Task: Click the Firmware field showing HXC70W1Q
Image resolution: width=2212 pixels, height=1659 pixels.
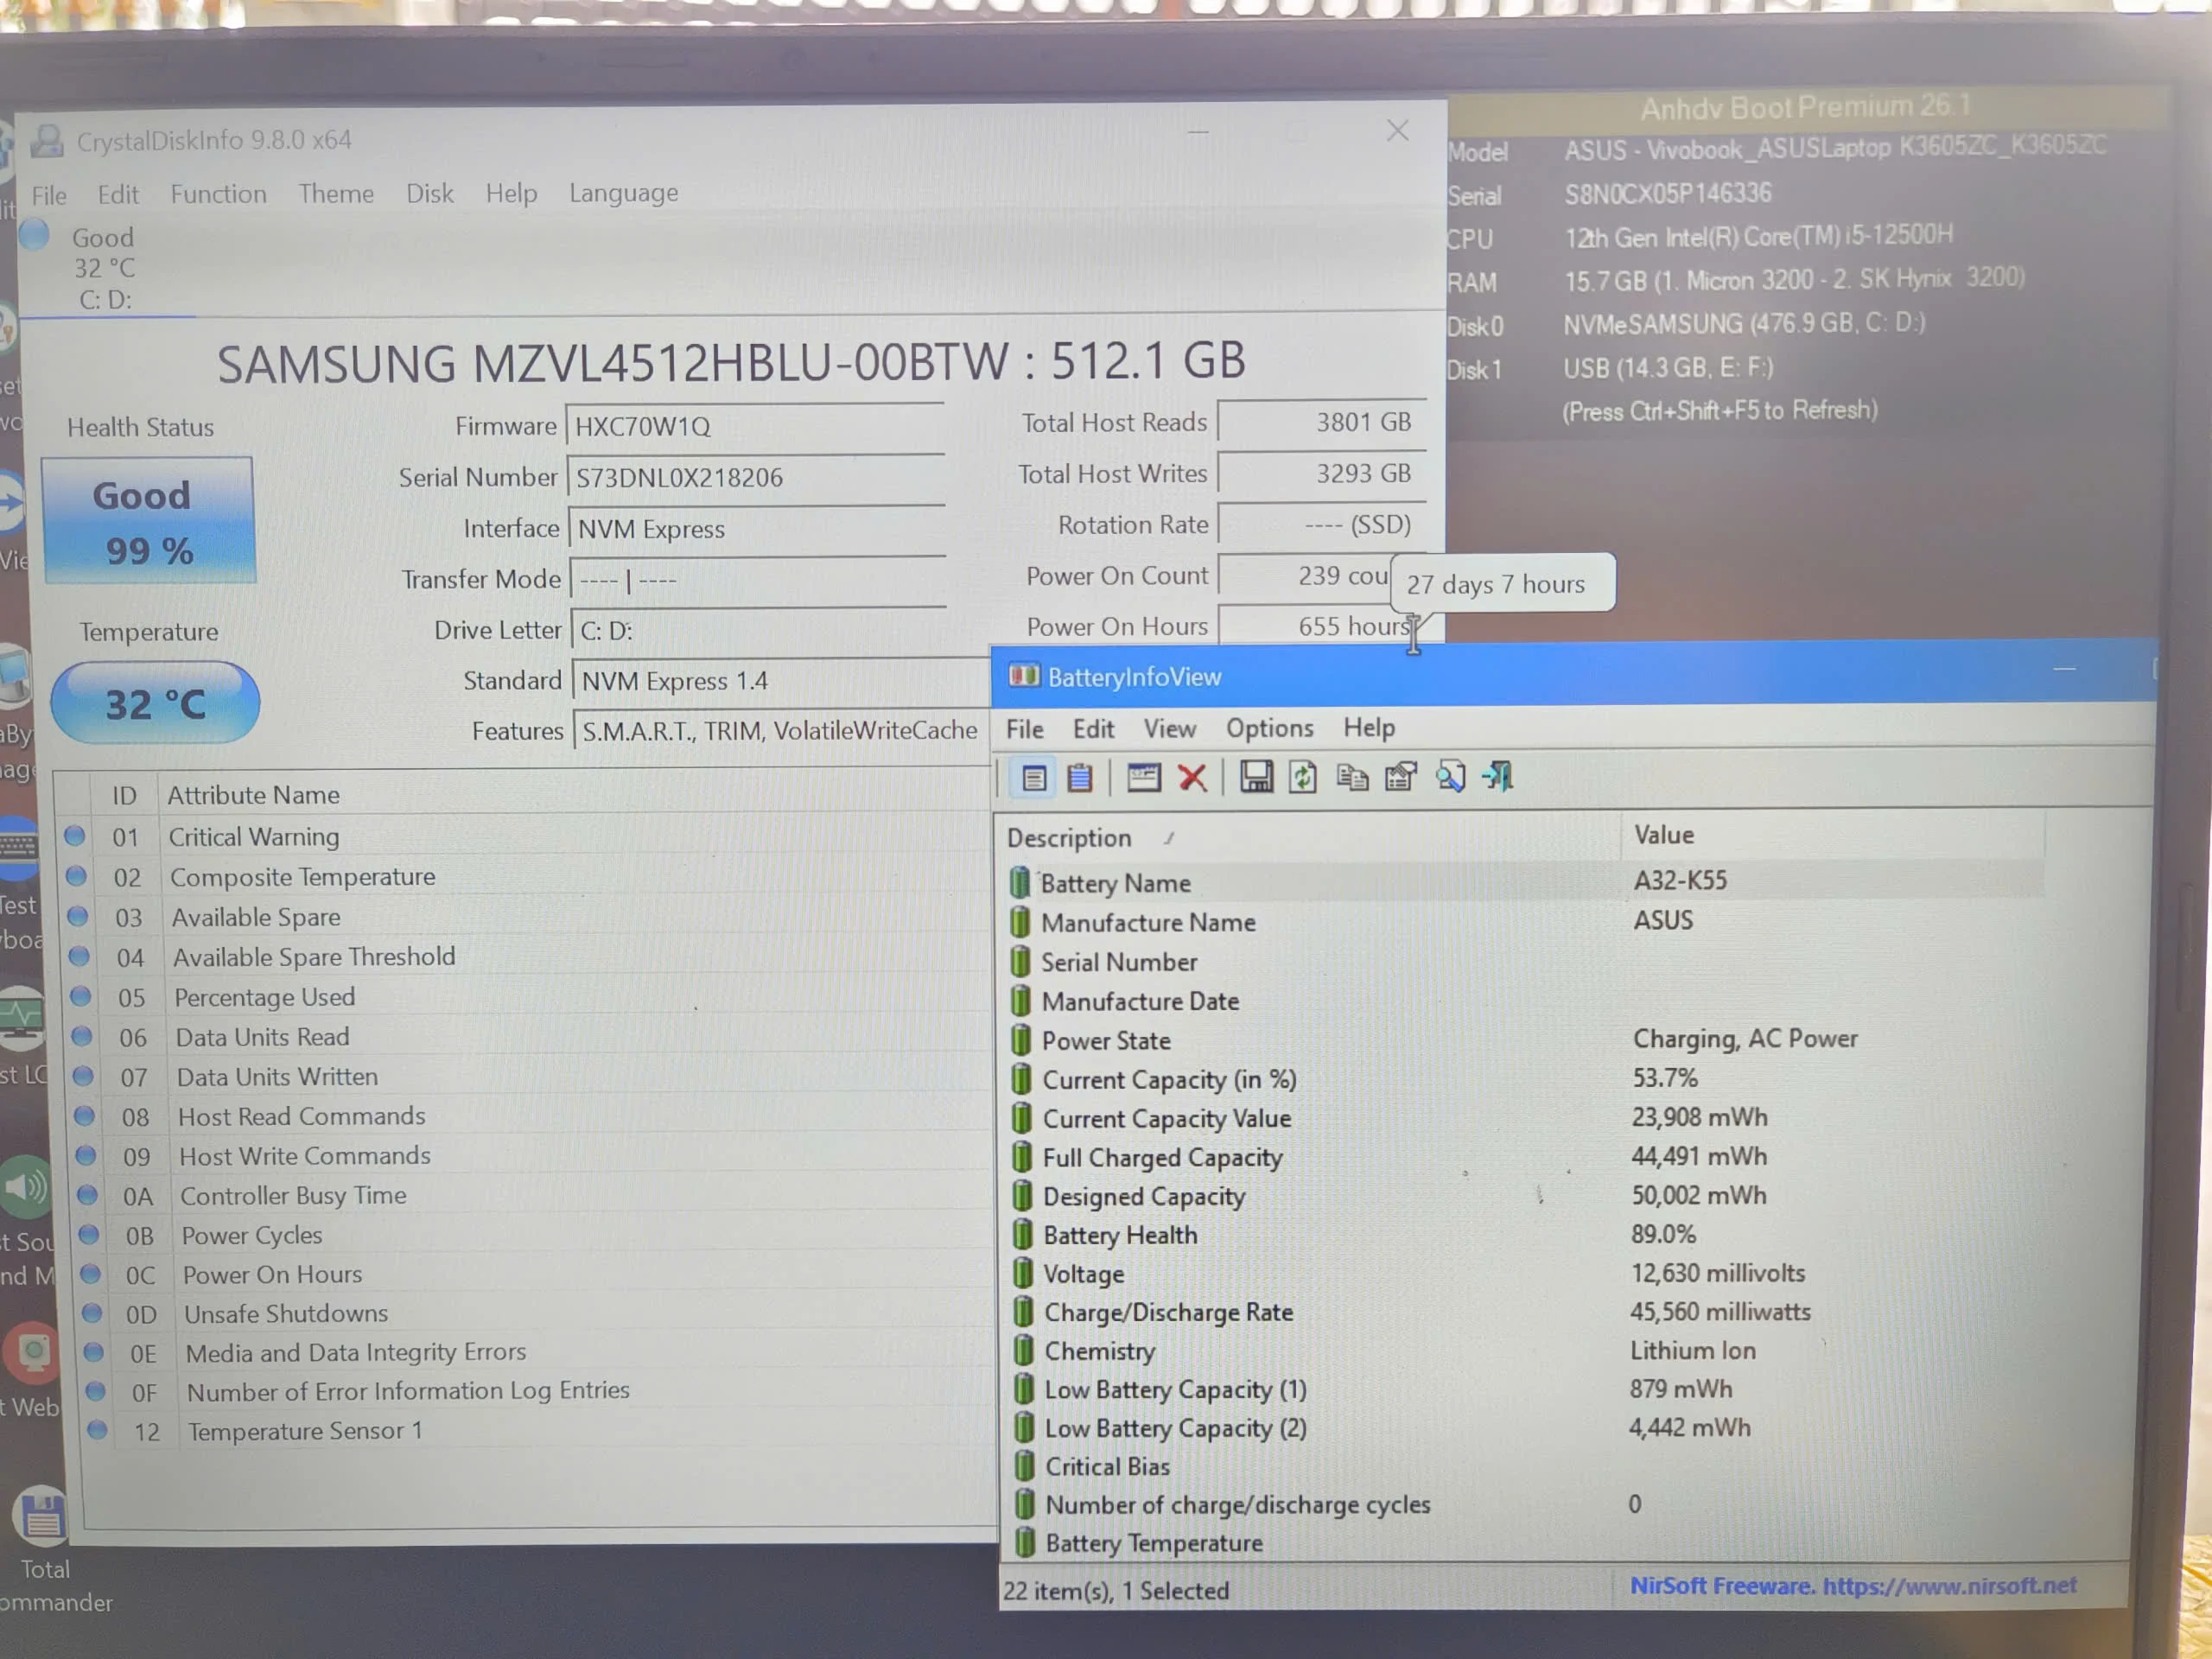Action: [x=755, y=426]
